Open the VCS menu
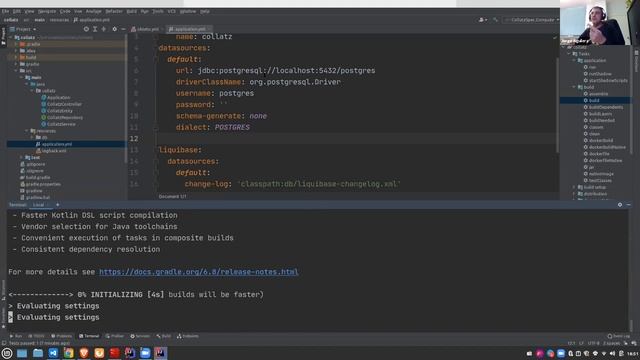 coord(171,11)
